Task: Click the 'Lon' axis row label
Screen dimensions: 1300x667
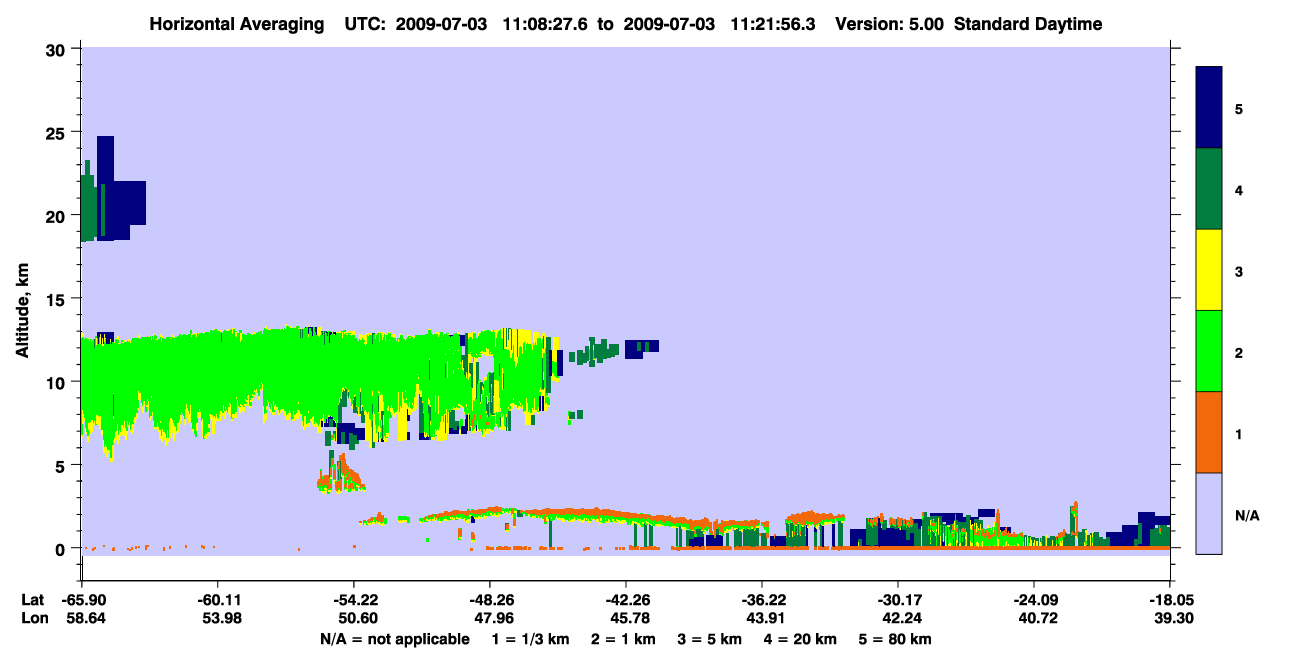Action: (33, 619)
